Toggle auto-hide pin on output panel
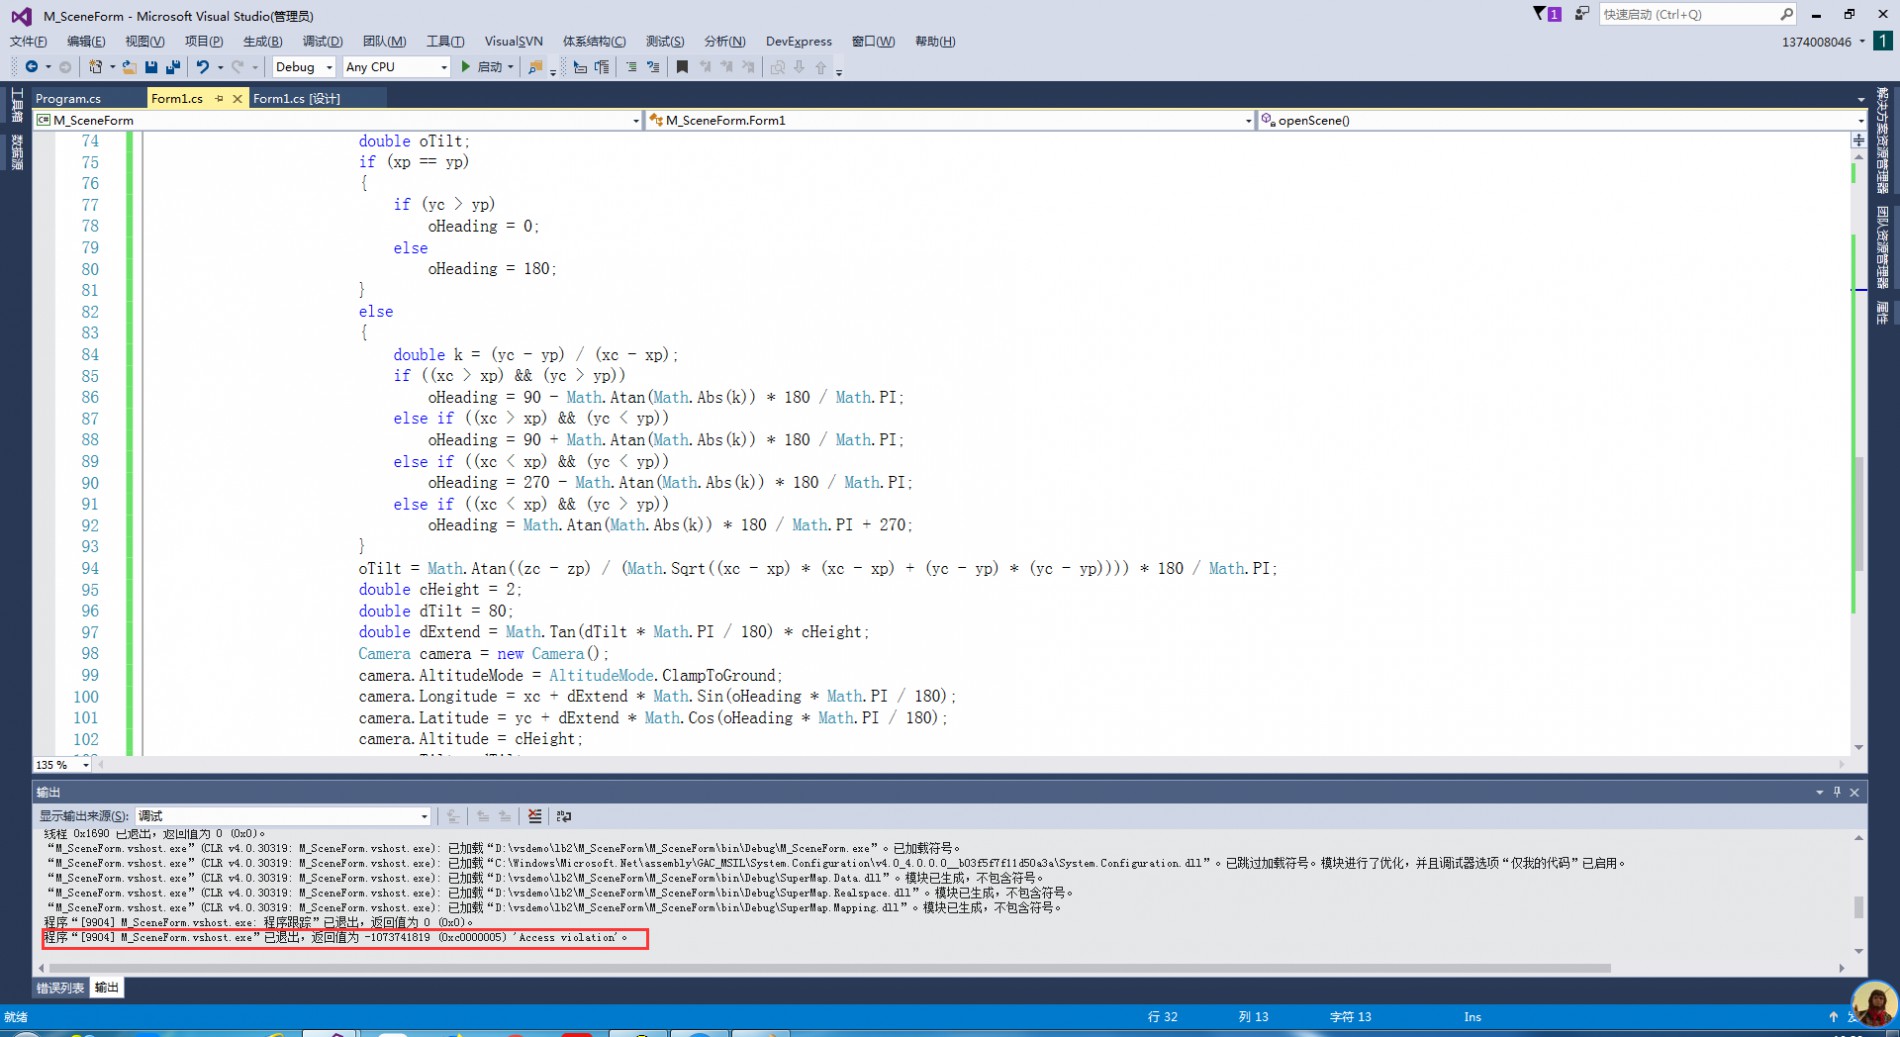Image resolution: width=1900 pixels, height=1037 pixels. point(1837,792)
